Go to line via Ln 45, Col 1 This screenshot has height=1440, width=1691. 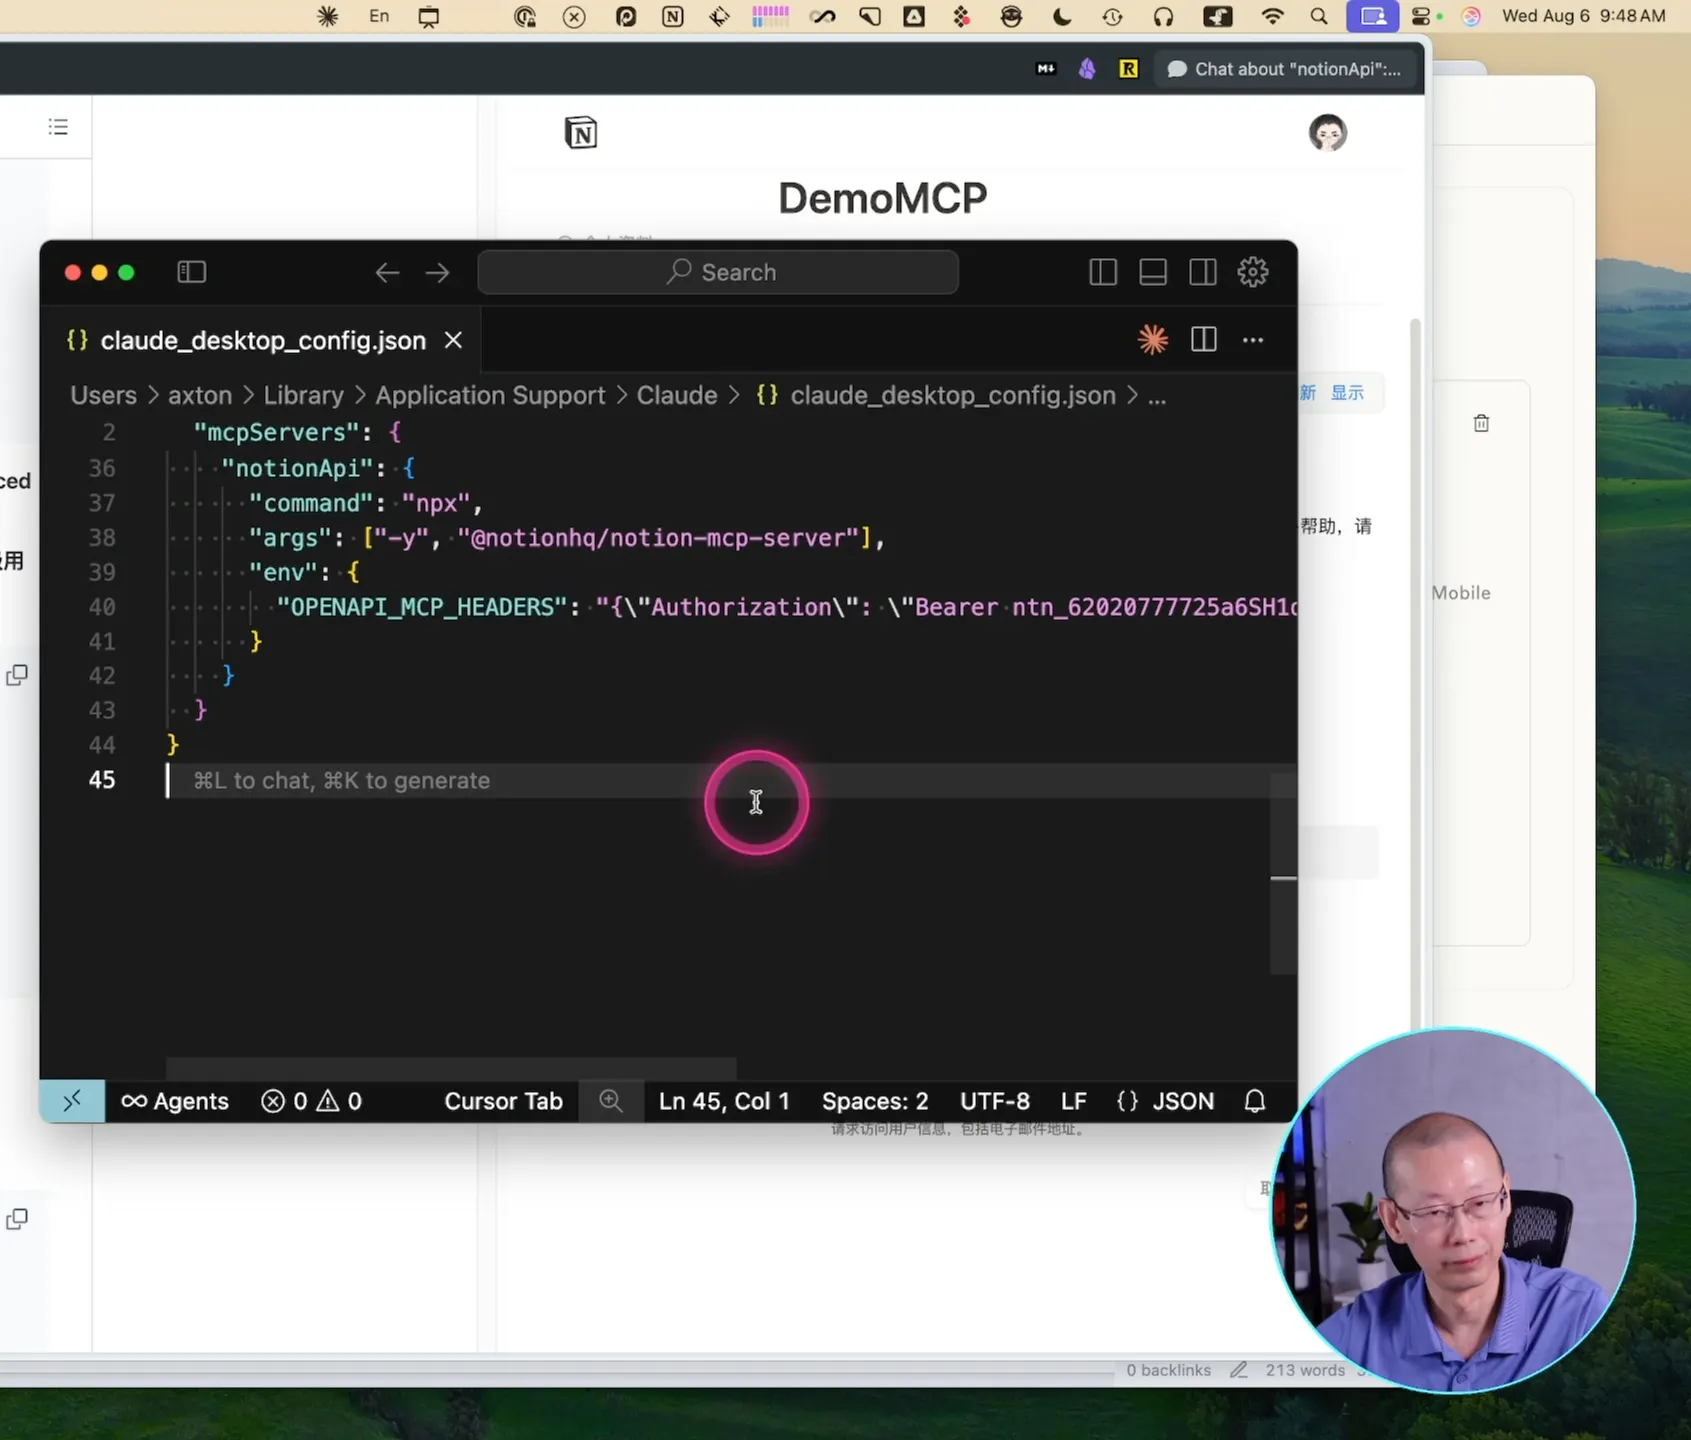click(x=724, y=1101)
